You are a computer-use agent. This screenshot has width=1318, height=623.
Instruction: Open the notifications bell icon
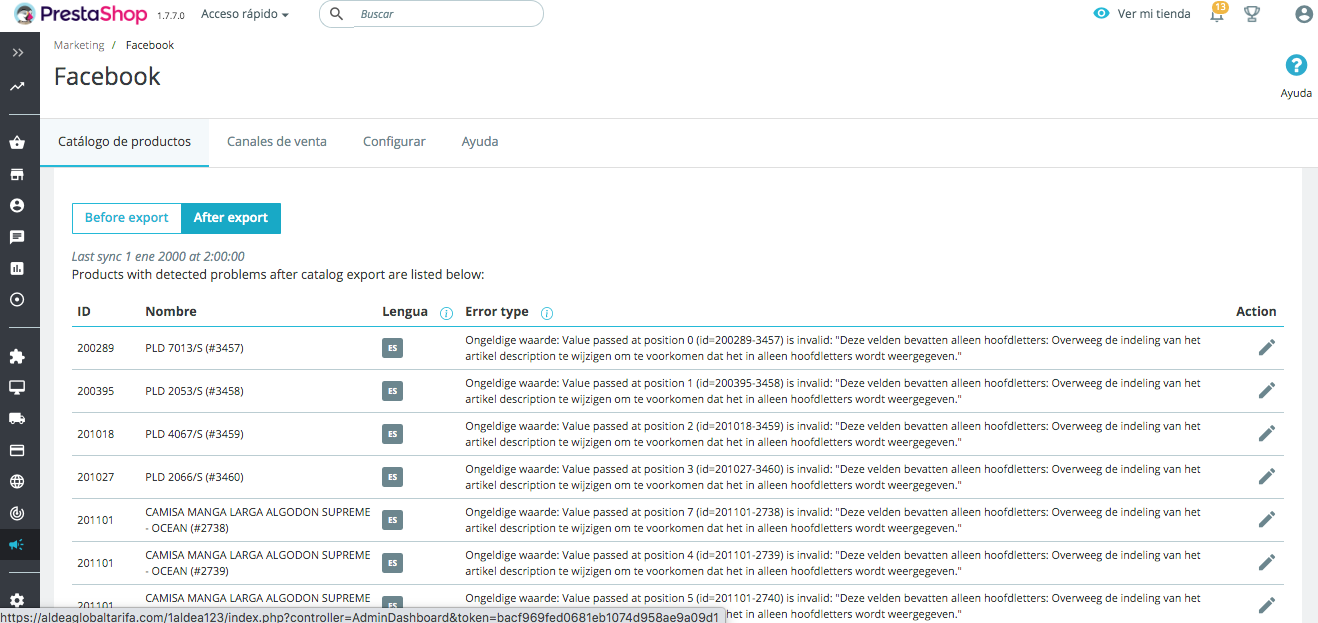[x=1217, y=14]
